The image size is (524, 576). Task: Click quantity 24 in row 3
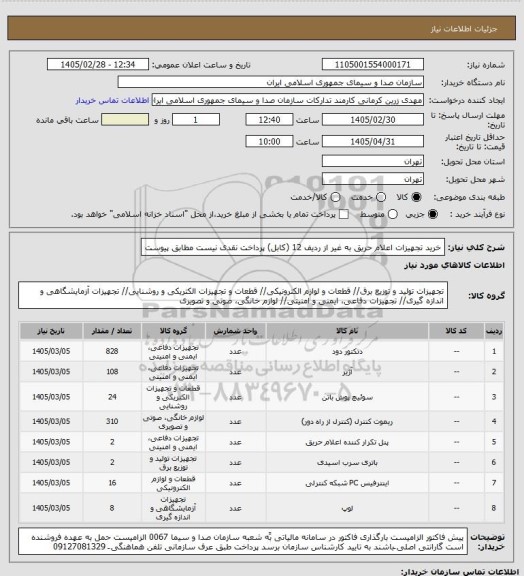(x=112, y=397)
